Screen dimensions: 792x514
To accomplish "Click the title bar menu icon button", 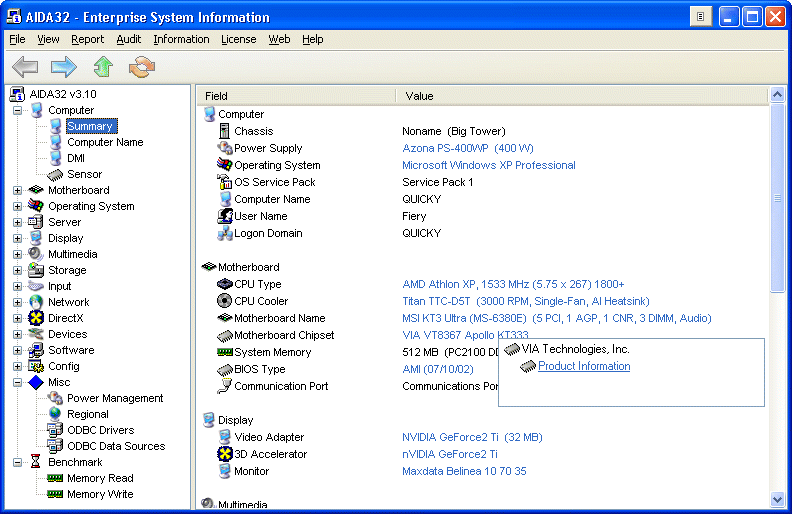I will 701,17.
